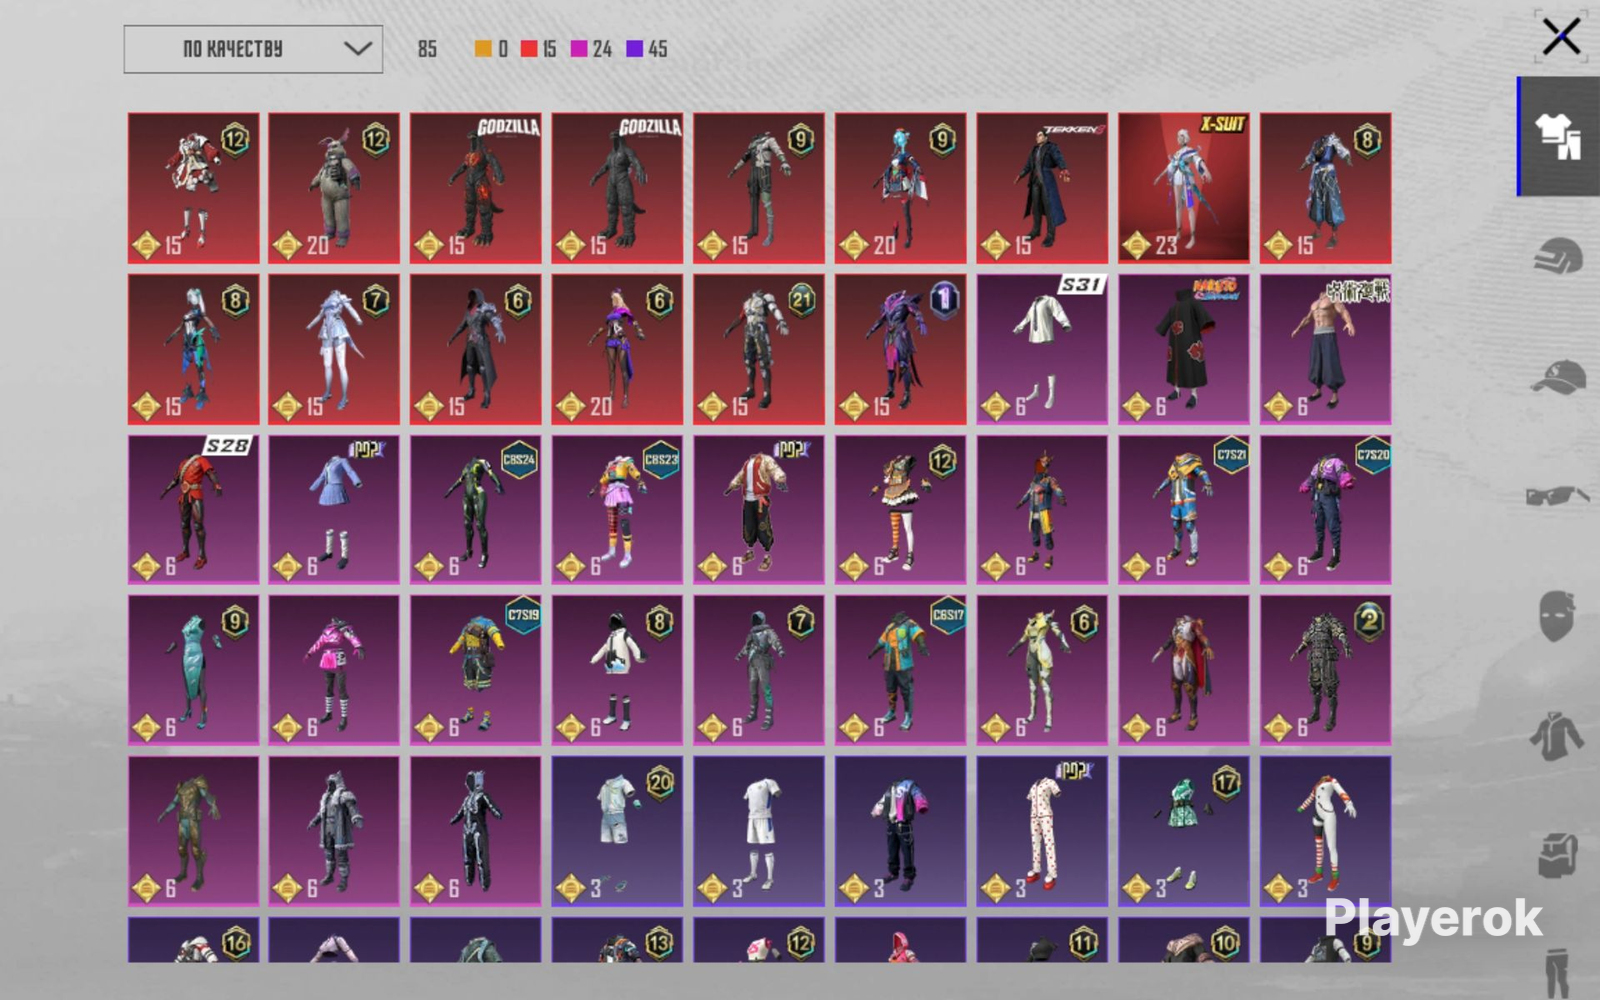Select the C8S23 colorful outfit card
Screen dimensions: 1600x1000
point(617,510)
